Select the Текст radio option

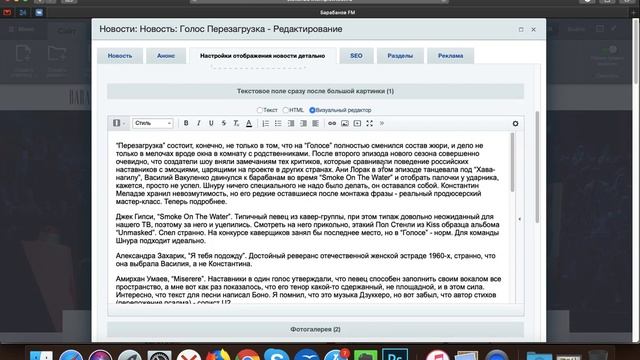[260, 110]
